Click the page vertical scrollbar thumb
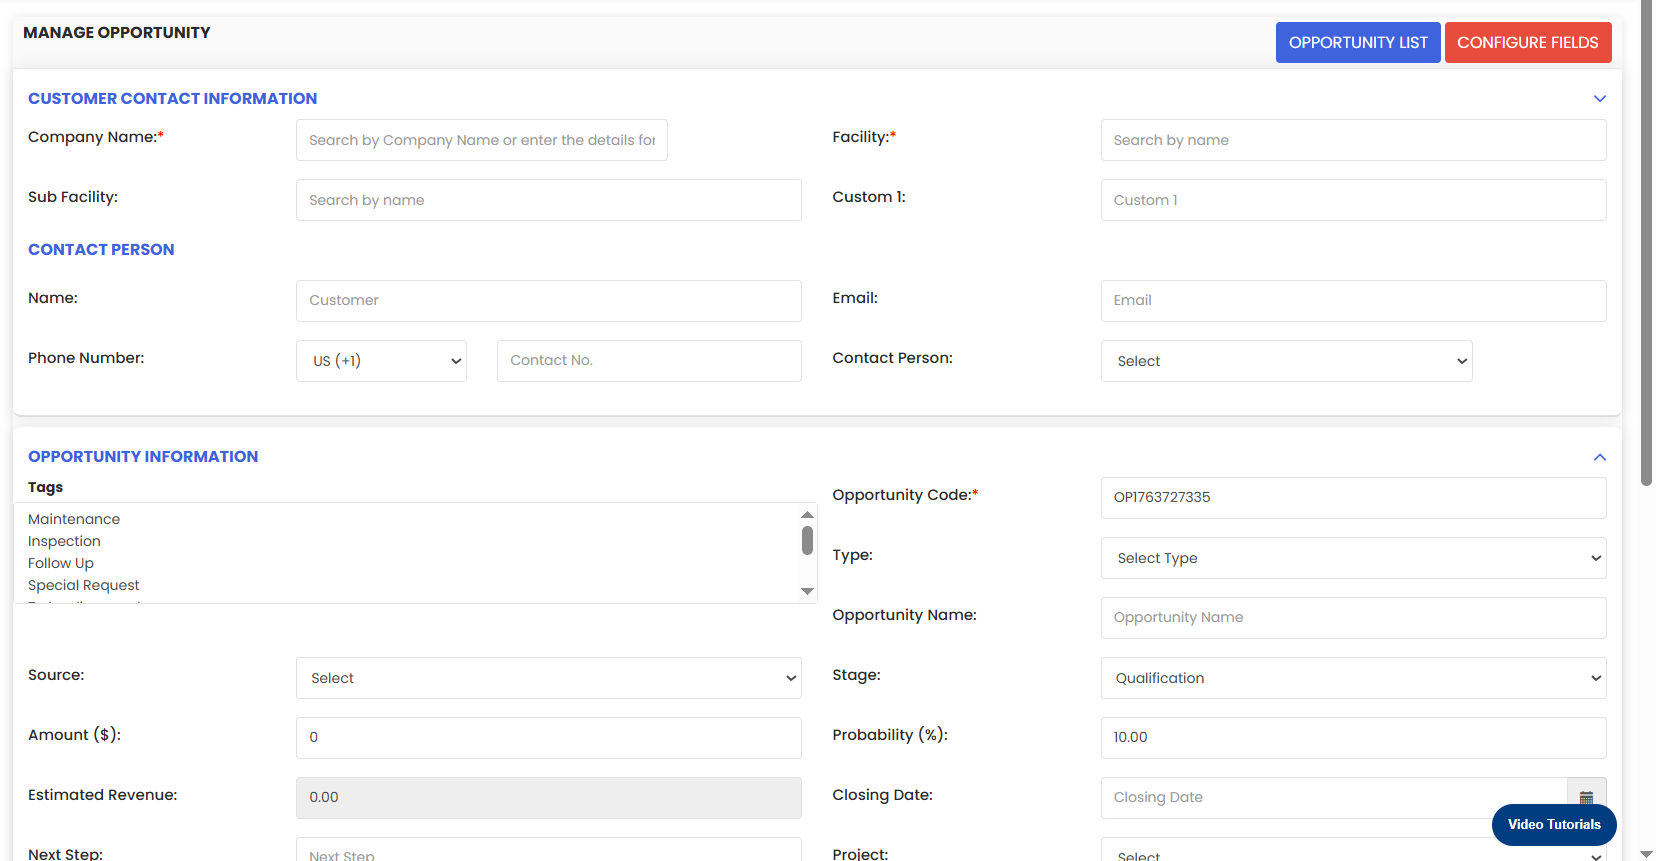 pos(1647,245)
